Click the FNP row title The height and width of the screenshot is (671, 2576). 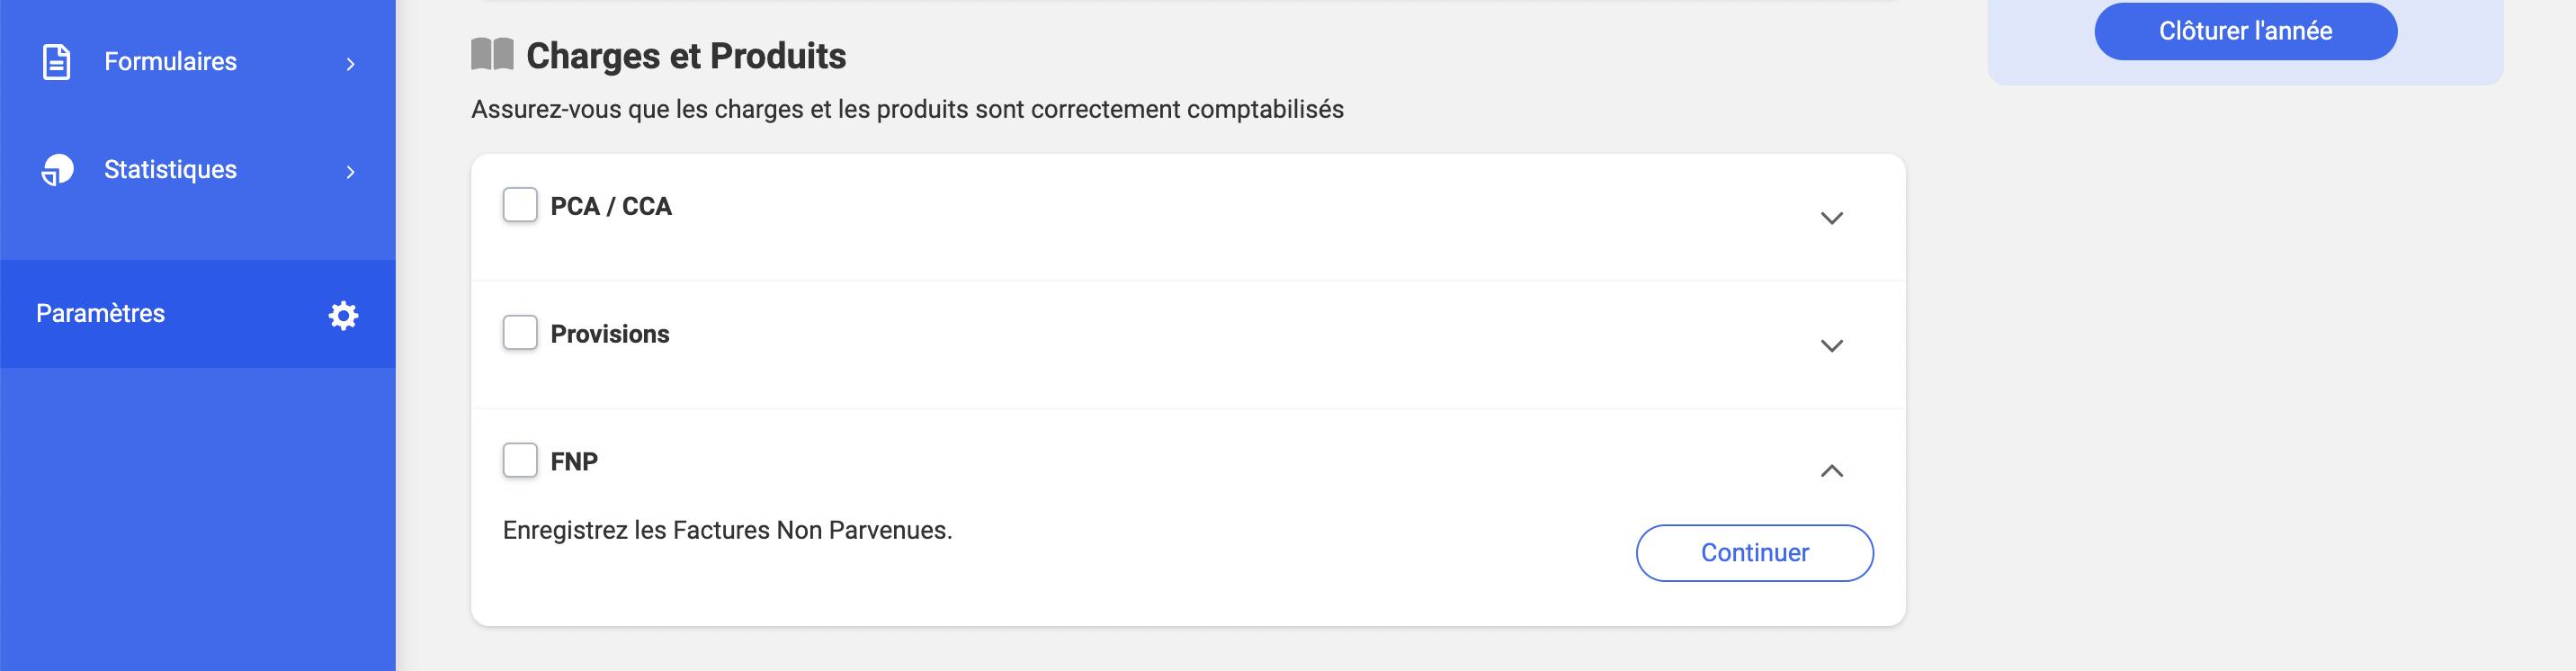coord(574,462)
